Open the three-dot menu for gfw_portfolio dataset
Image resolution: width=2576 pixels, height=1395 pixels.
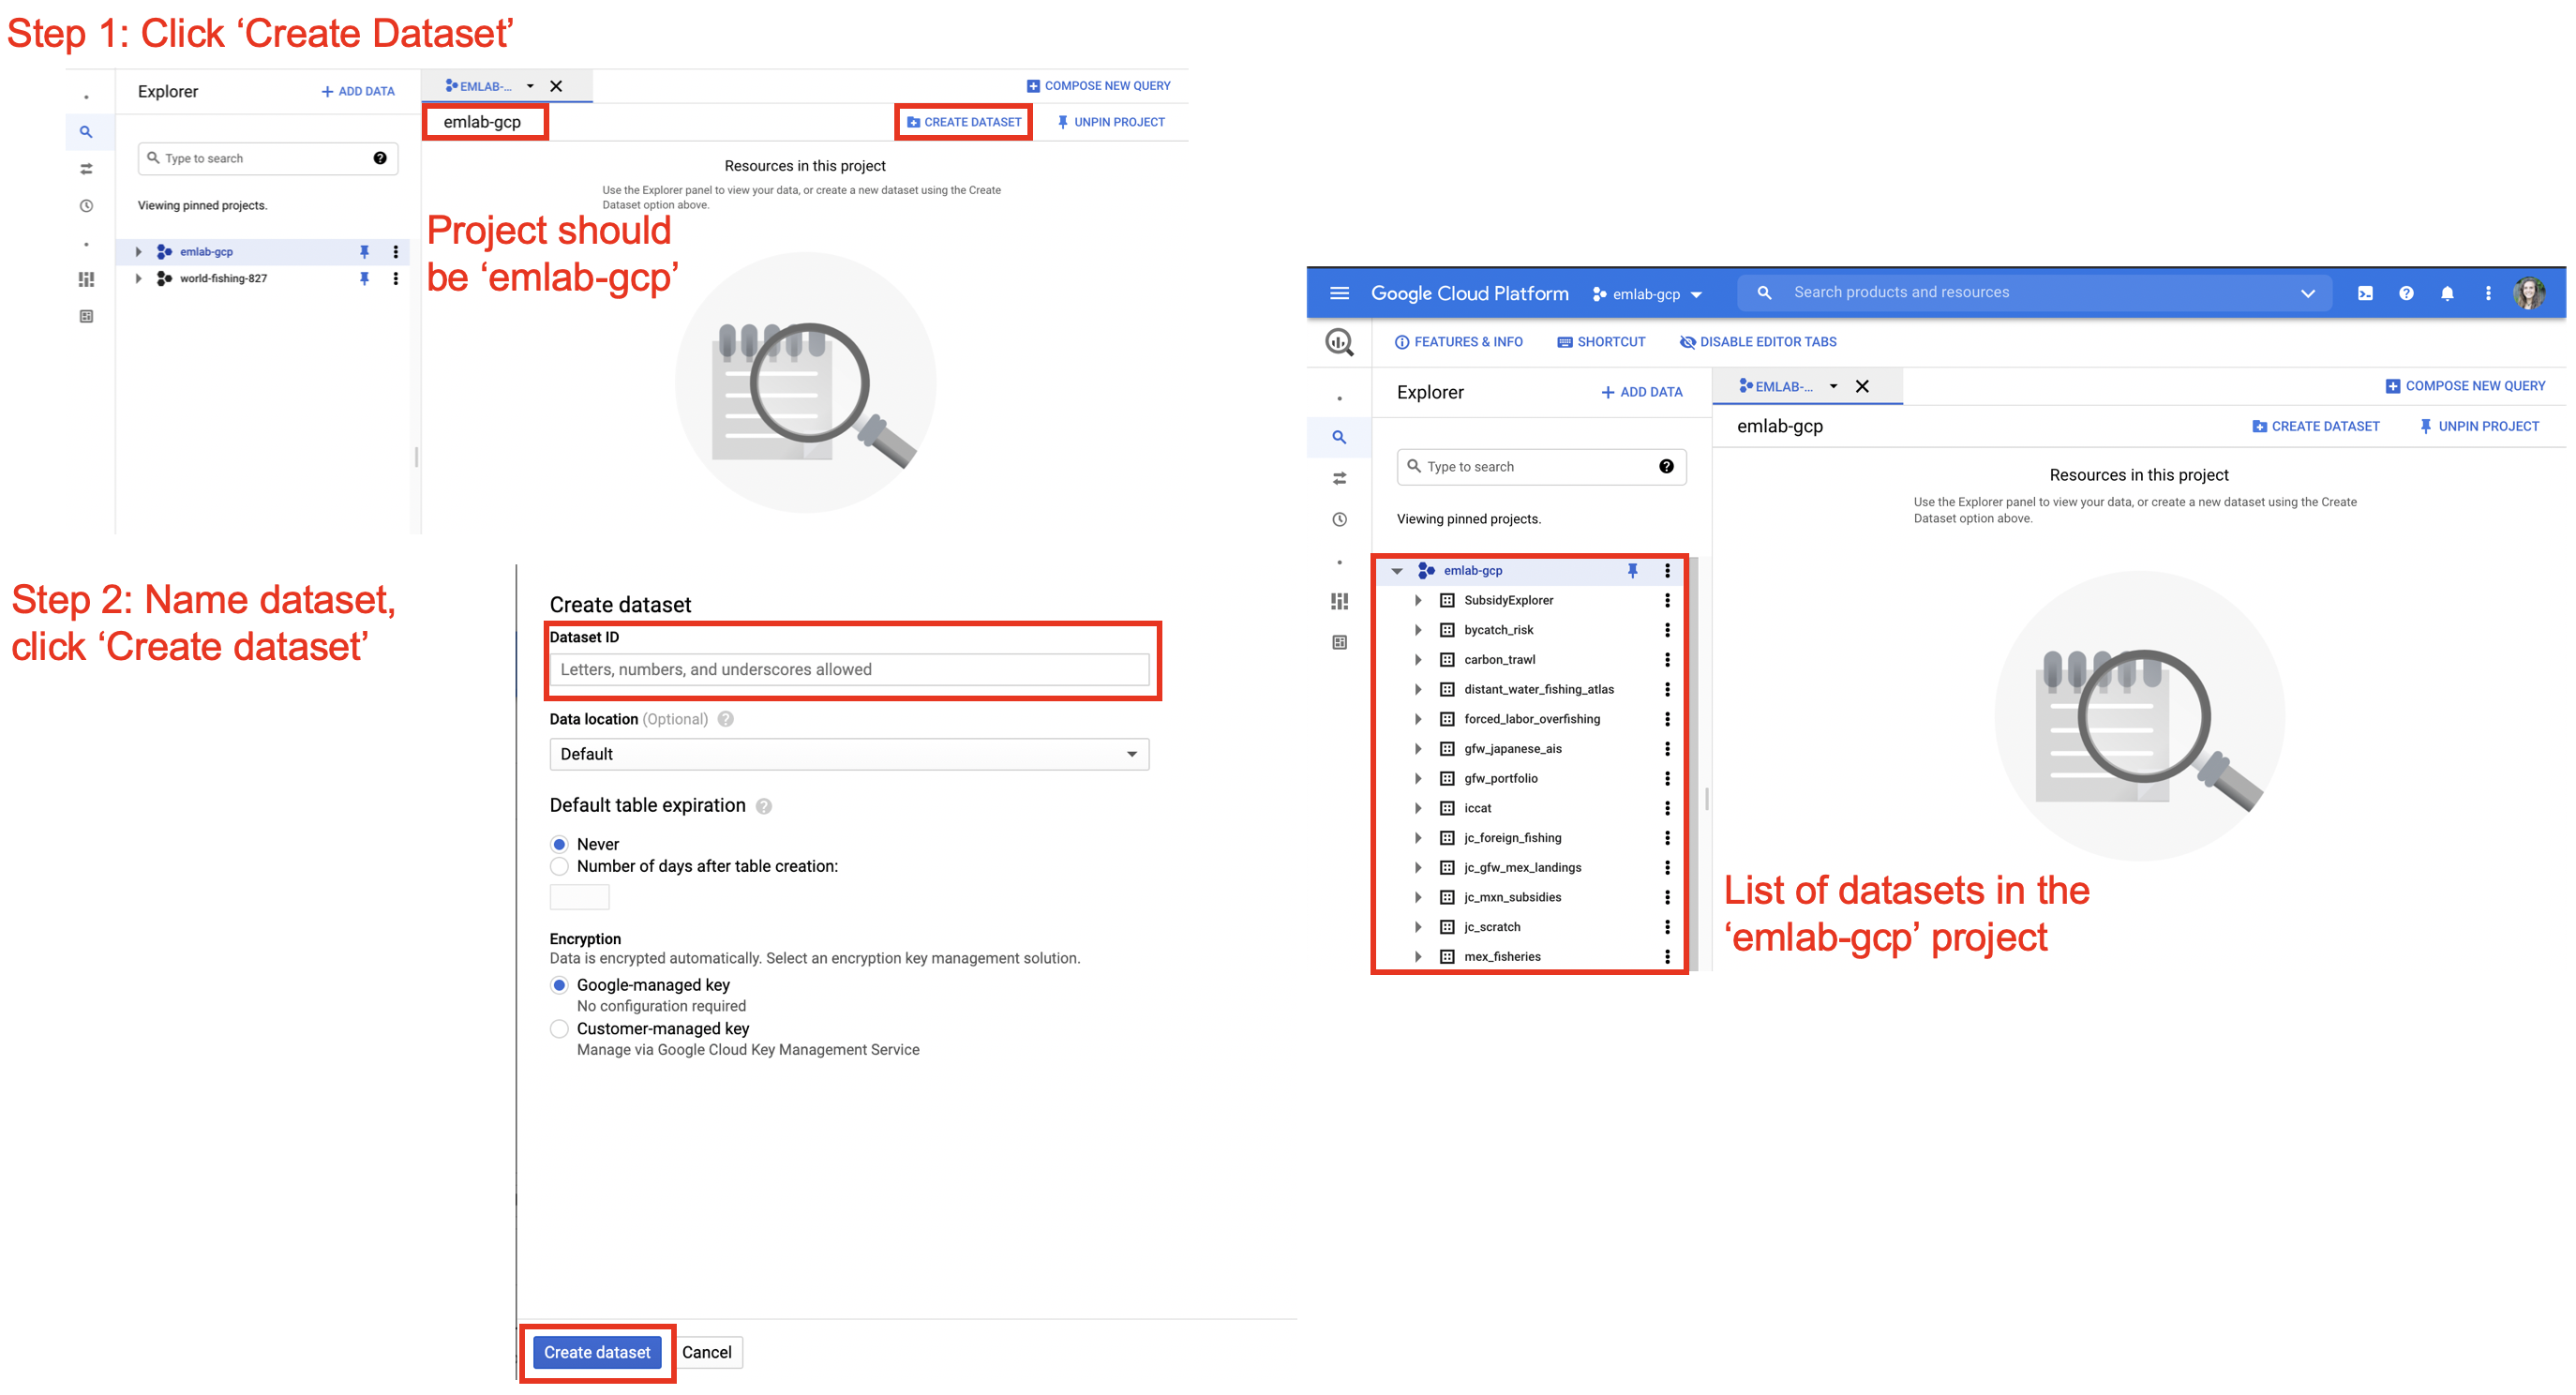coord(1667,778)
